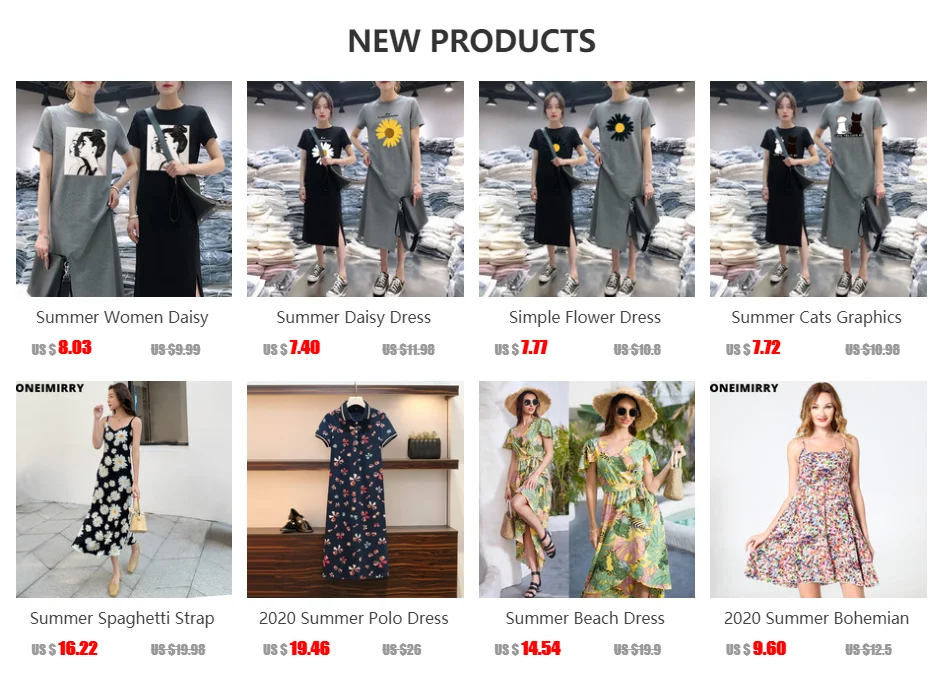Open the Simple Flower Dress product image
The width and height of the screenshot is (943, 689).
tap(587, 189)
